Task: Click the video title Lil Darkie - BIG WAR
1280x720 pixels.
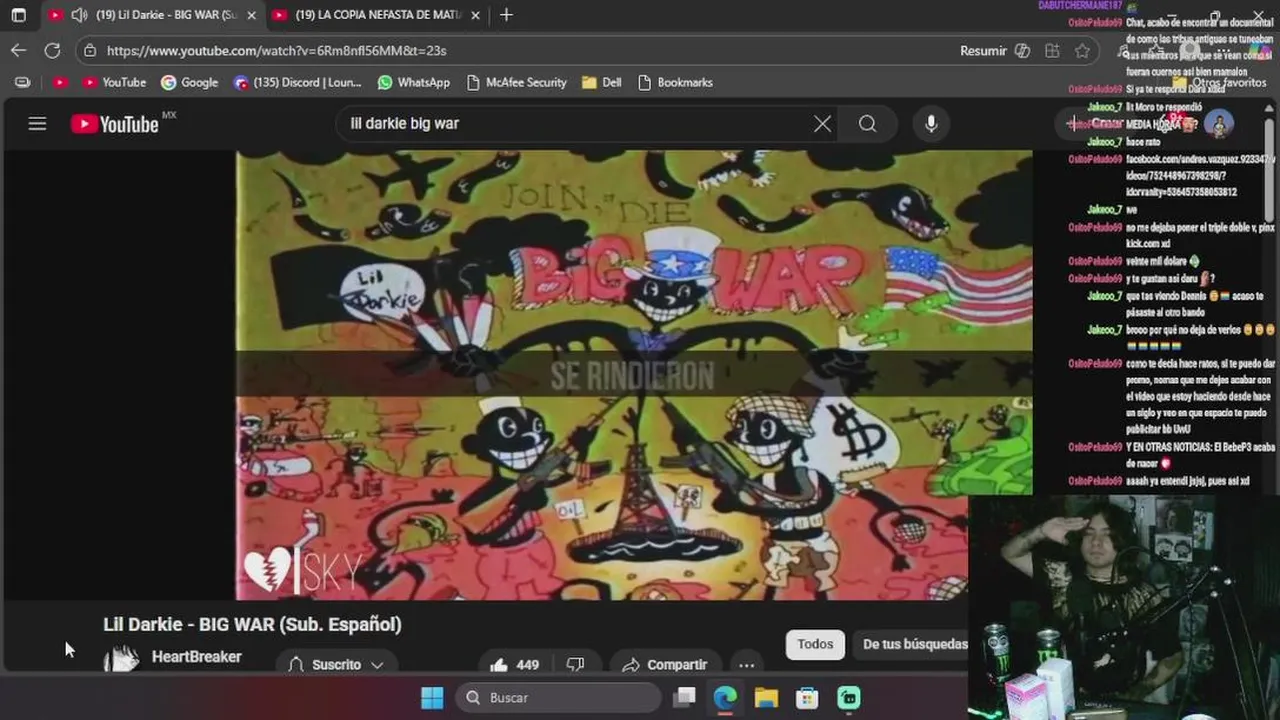Action: tap(252, 624)
